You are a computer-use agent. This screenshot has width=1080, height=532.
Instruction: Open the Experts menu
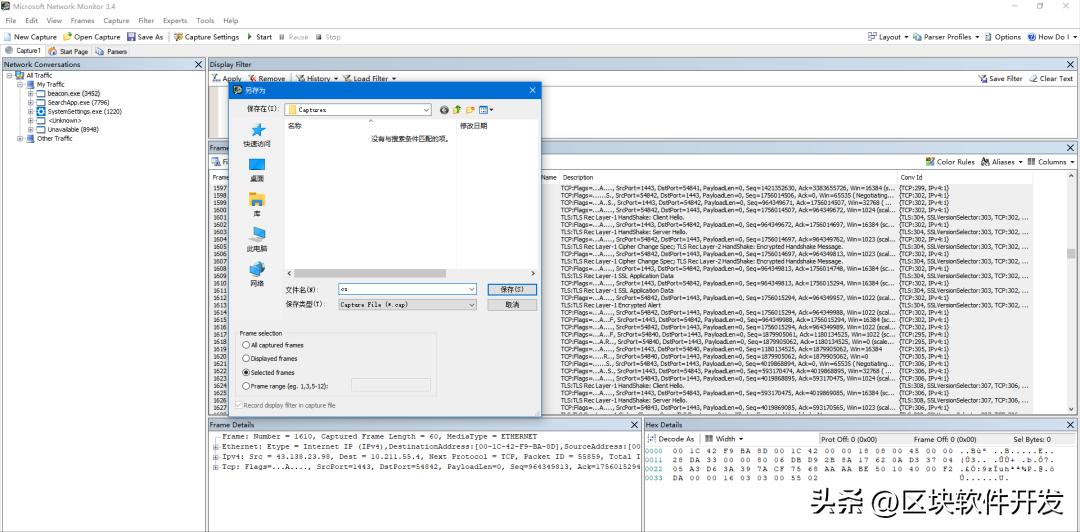coord(174,20)
